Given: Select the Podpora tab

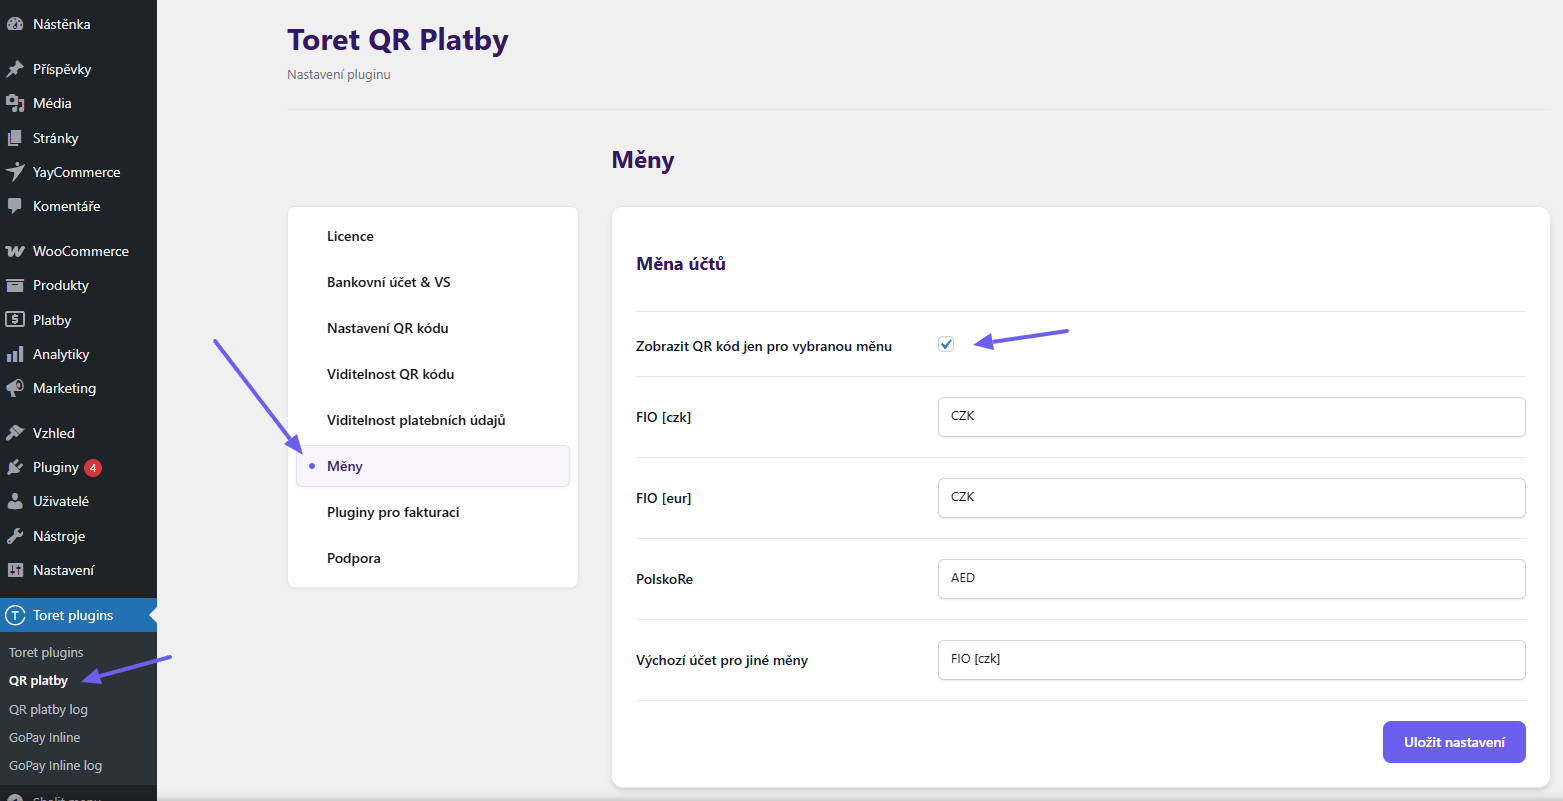Looking at the screenshot, I should pos(353,557).
